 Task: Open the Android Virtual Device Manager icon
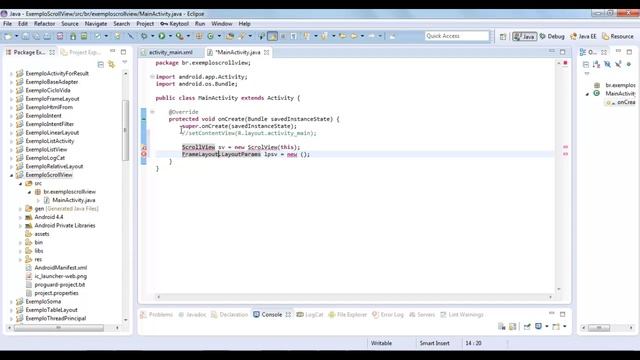click(x=84, y=36)
